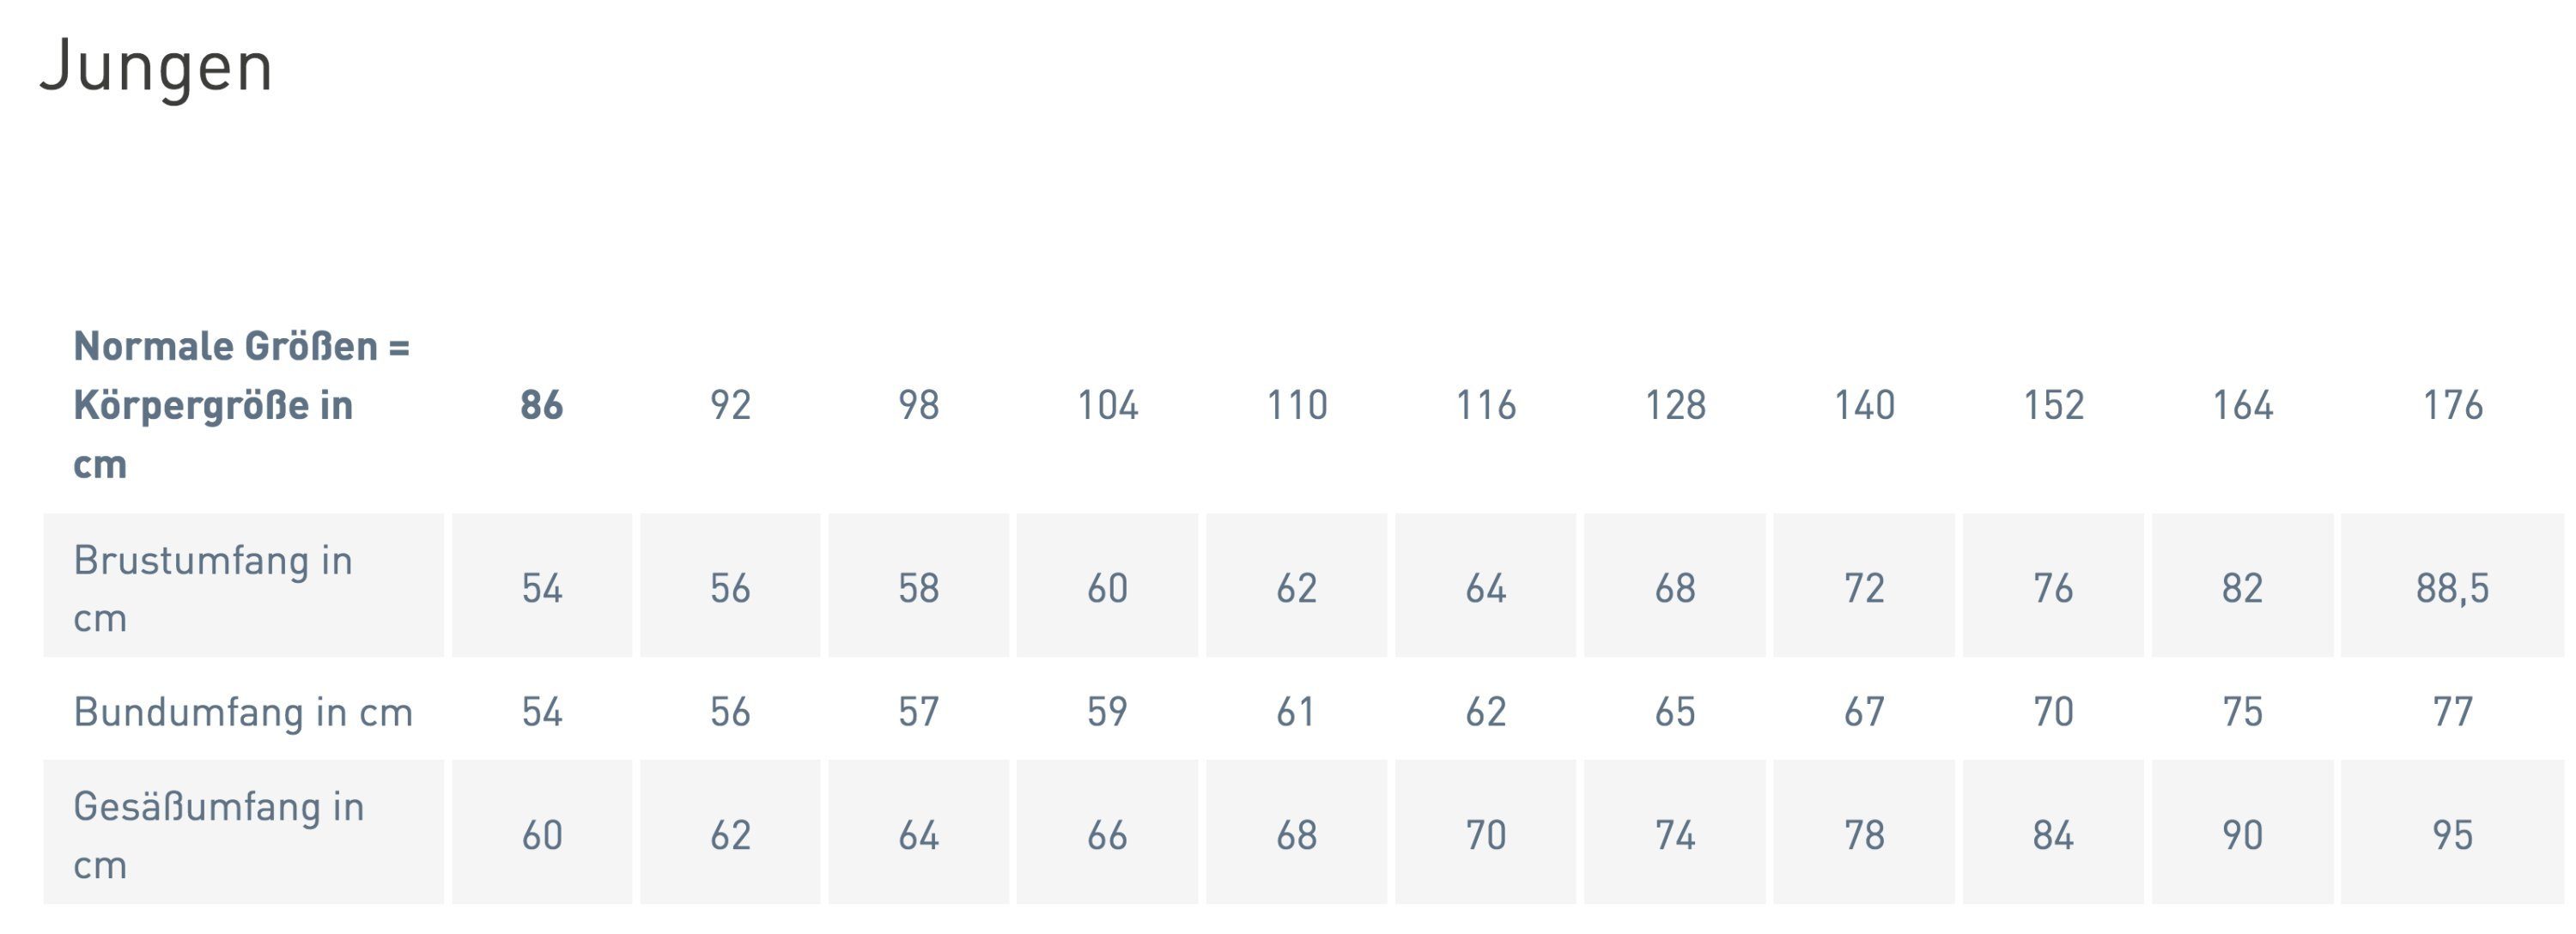Select waist value 77 for size 176
Viewport: 2576px width, 934px height.
2452,712
